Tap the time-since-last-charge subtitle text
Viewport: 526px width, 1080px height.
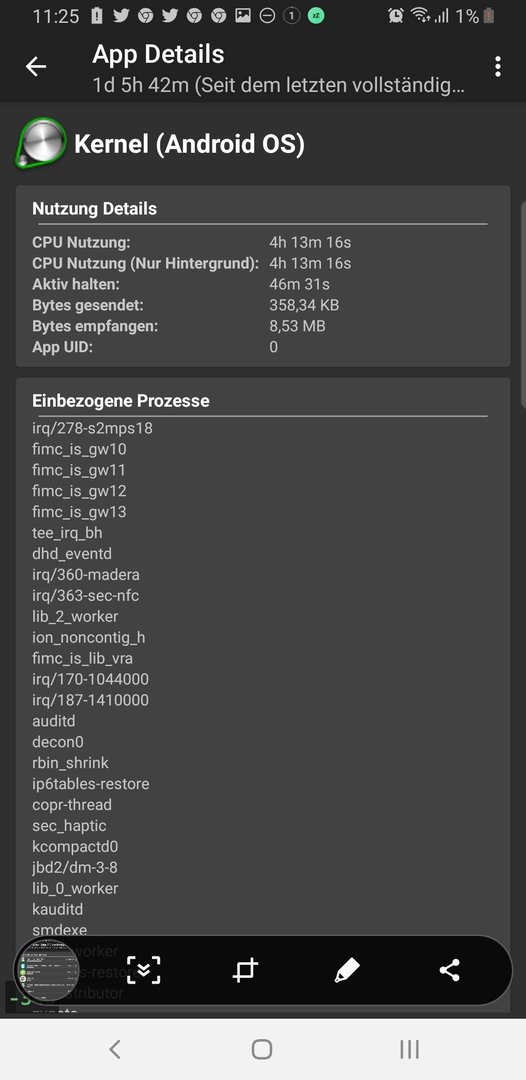coord(278,86)
